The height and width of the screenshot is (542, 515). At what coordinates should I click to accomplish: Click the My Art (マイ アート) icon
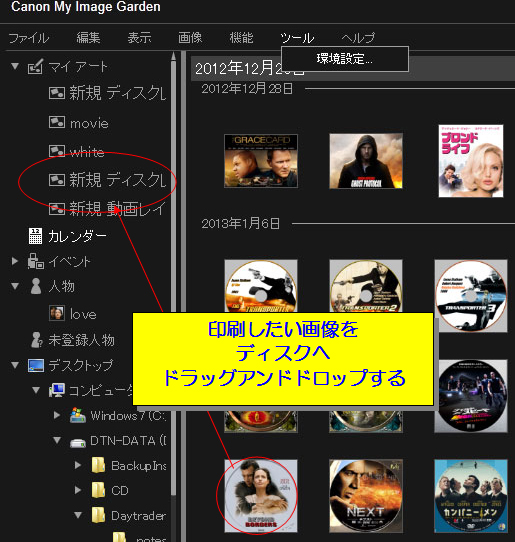35,66
